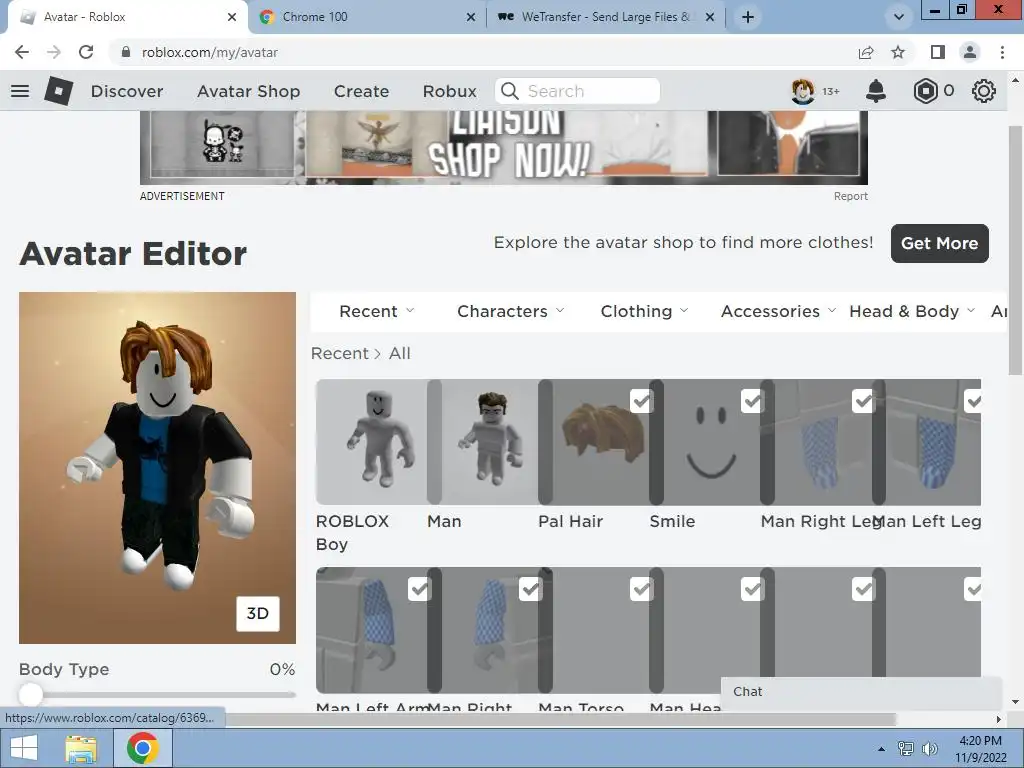Open Avatar Shop in top navigation

pos(248,91)
